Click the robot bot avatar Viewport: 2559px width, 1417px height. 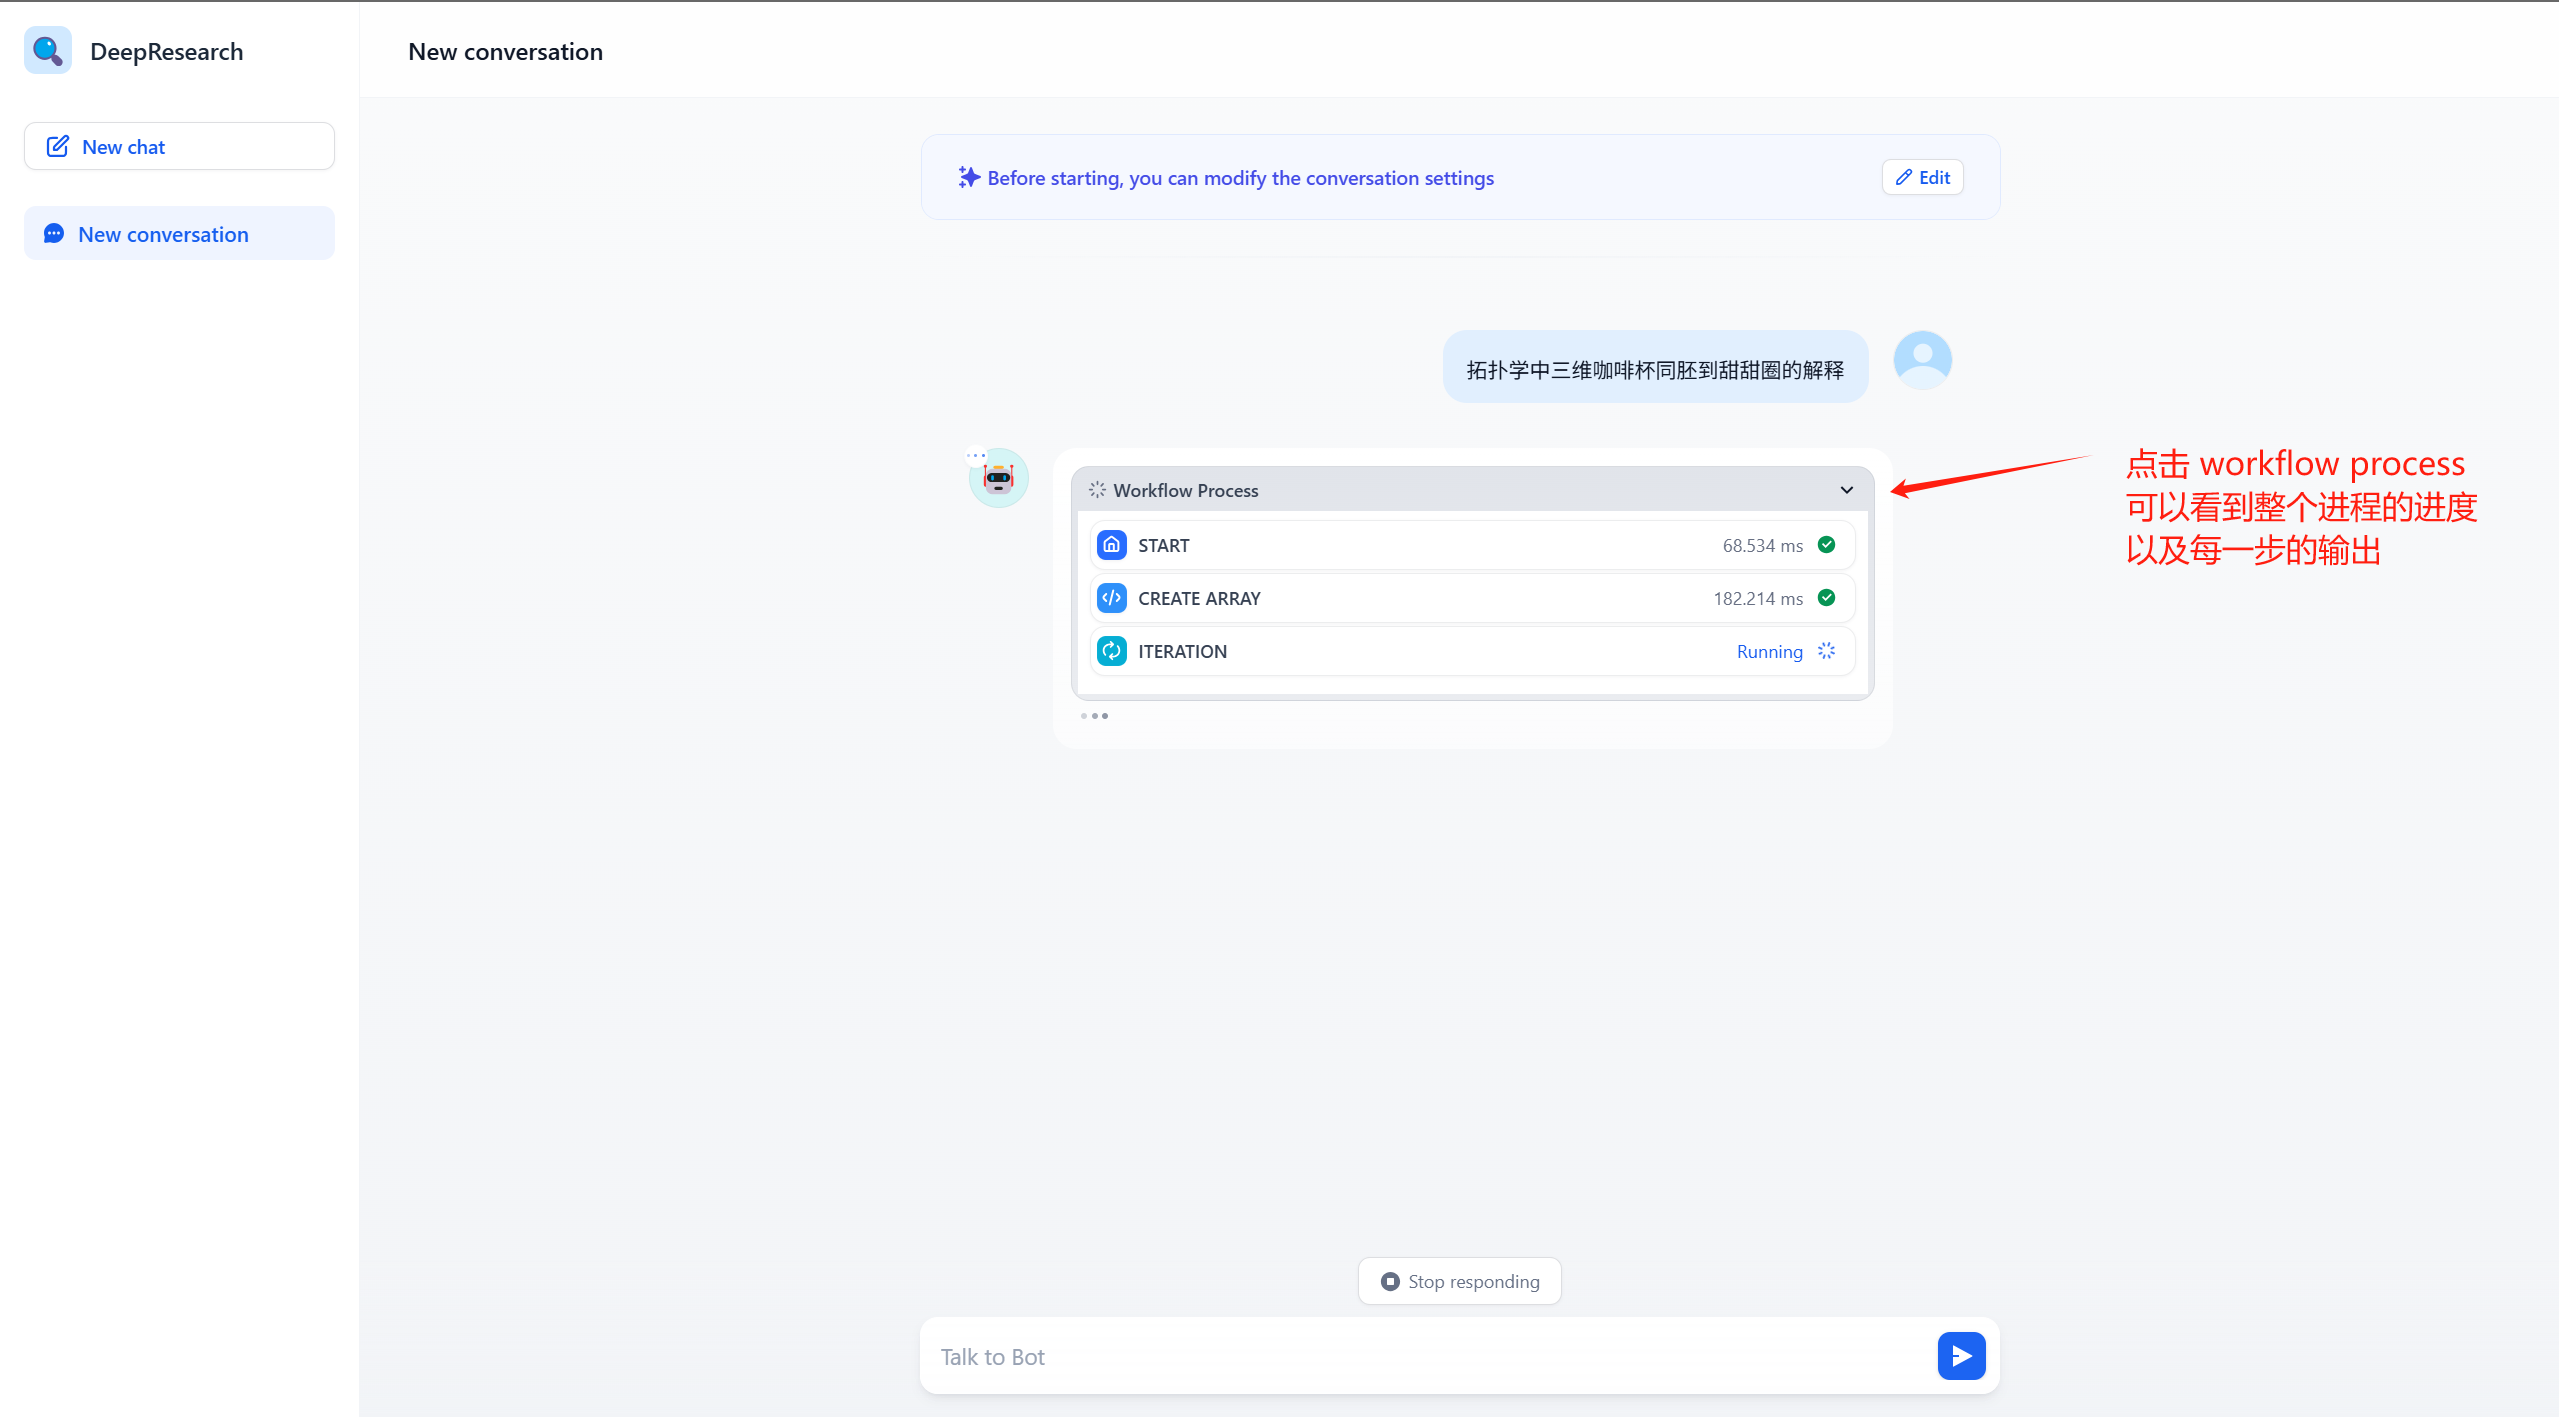[998, 478]
